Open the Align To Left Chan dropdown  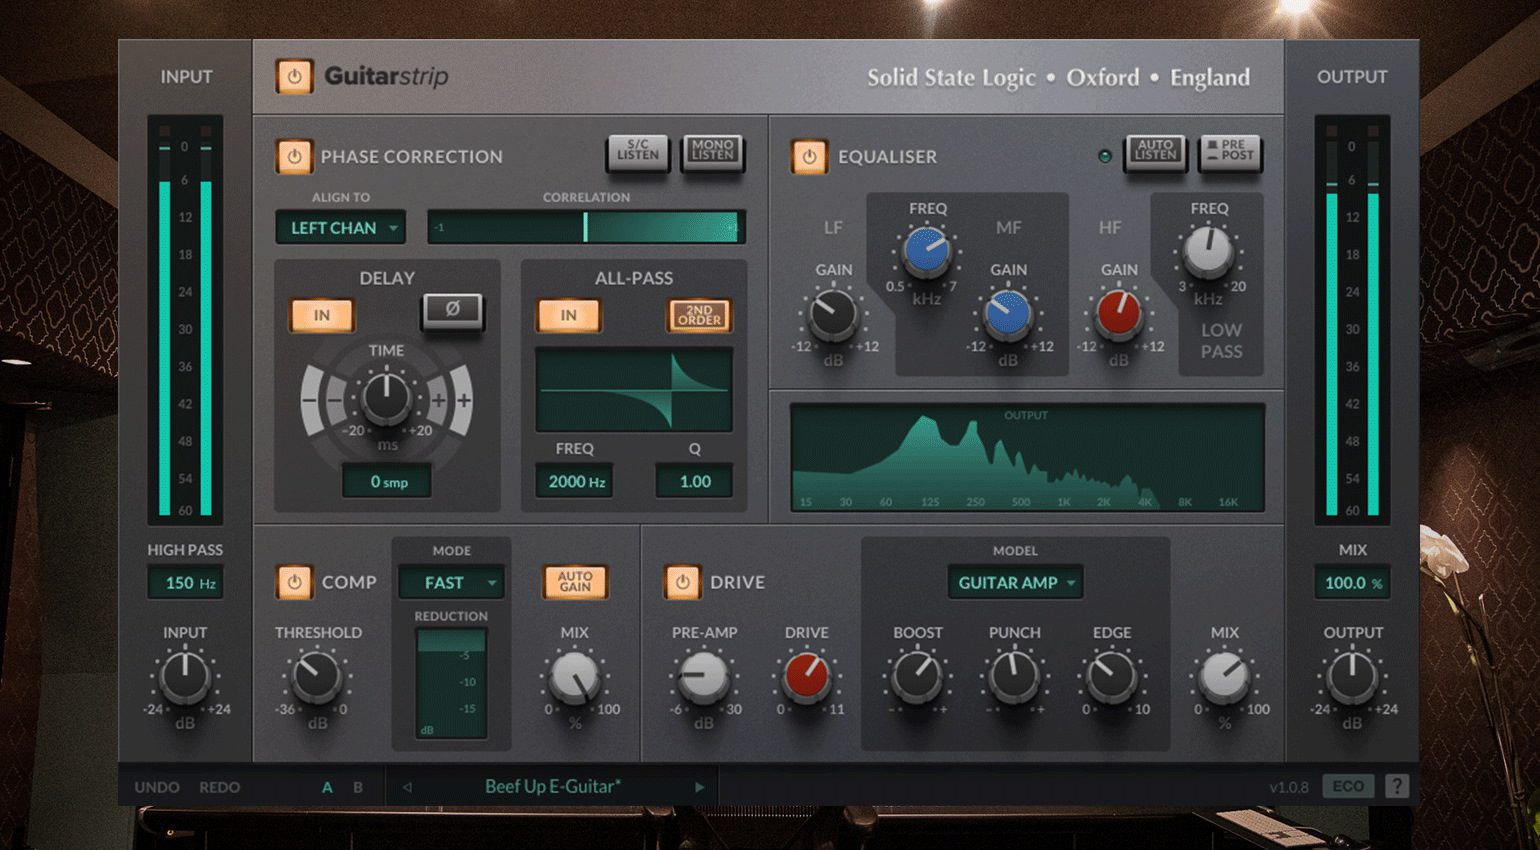click(341, 228)
